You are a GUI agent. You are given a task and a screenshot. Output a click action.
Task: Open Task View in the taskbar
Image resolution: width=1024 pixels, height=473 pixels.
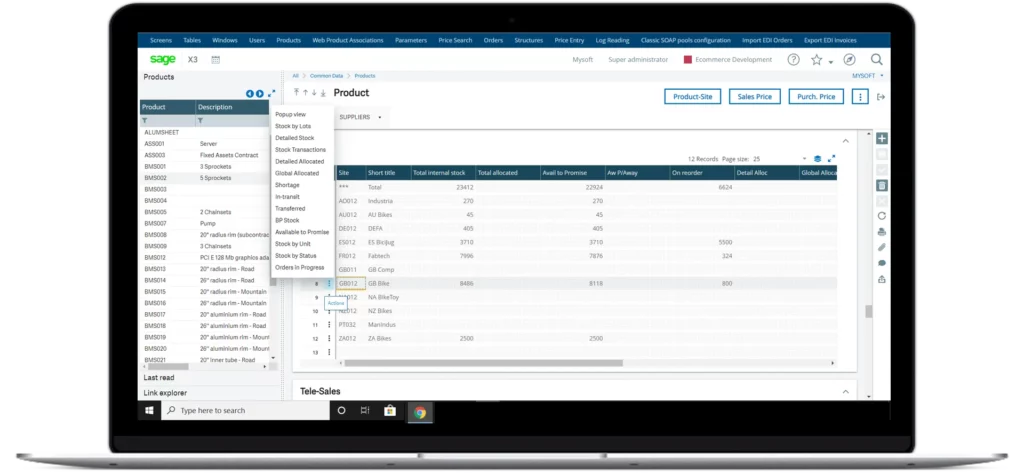tap(365, 411)
